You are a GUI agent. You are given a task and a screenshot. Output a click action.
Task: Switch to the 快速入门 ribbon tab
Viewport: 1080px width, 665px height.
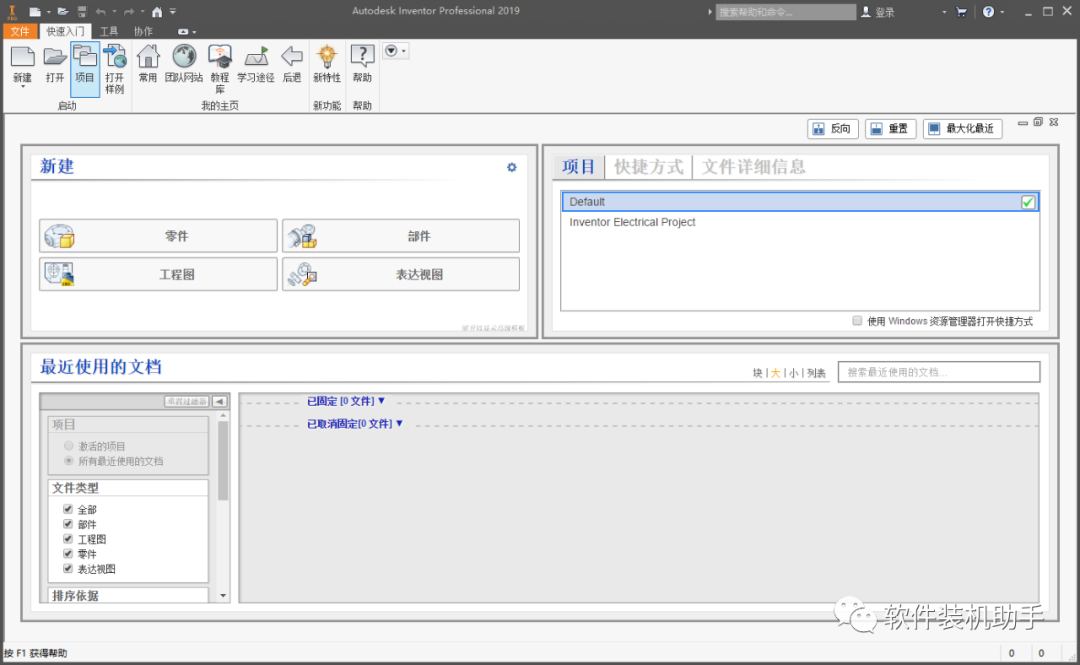click(x=65, y=32)
